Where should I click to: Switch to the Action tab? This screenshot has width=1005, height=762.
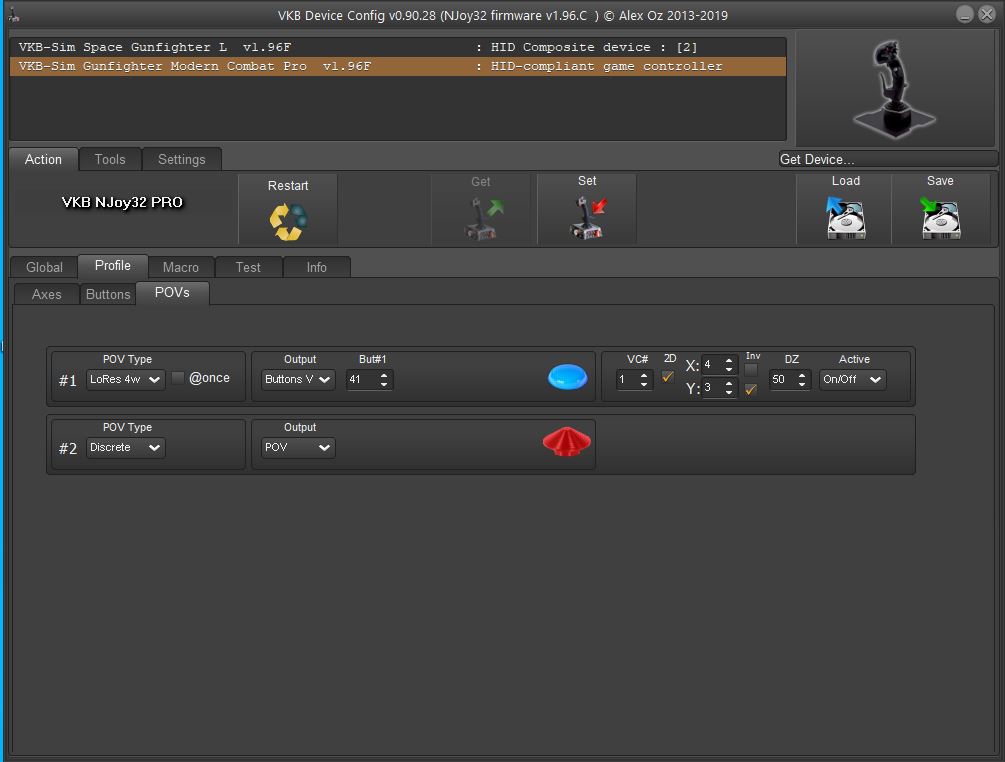pyautogui.click(x=44, y=159)
